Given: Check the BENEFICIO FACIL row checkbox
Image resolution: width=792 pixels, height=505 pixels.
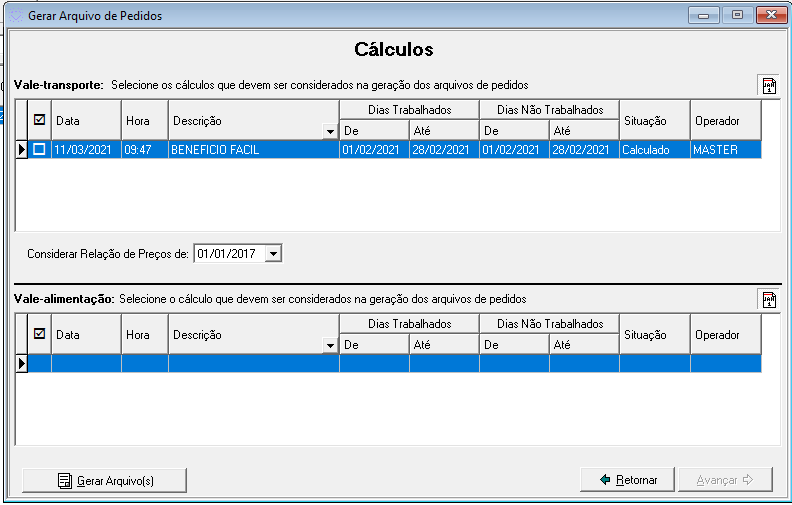Looking at the screenshot, I should coord(40,150).
